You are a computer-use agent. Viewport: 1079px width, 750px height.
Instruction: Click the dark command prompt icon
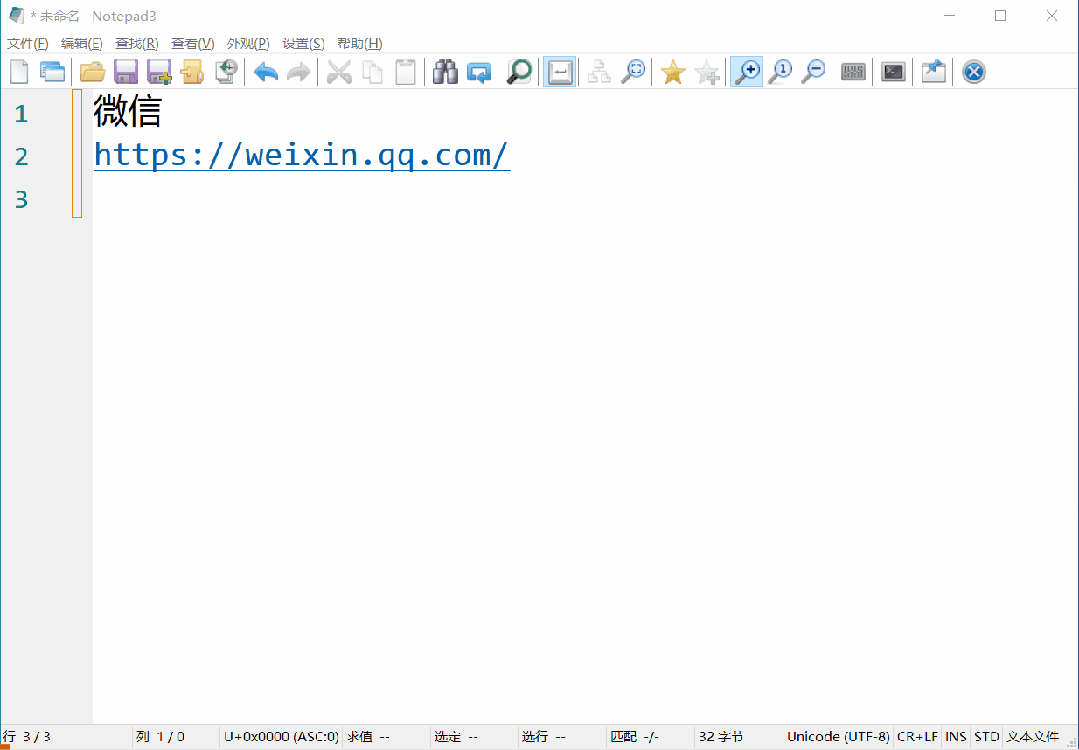[x=893, y=72]
